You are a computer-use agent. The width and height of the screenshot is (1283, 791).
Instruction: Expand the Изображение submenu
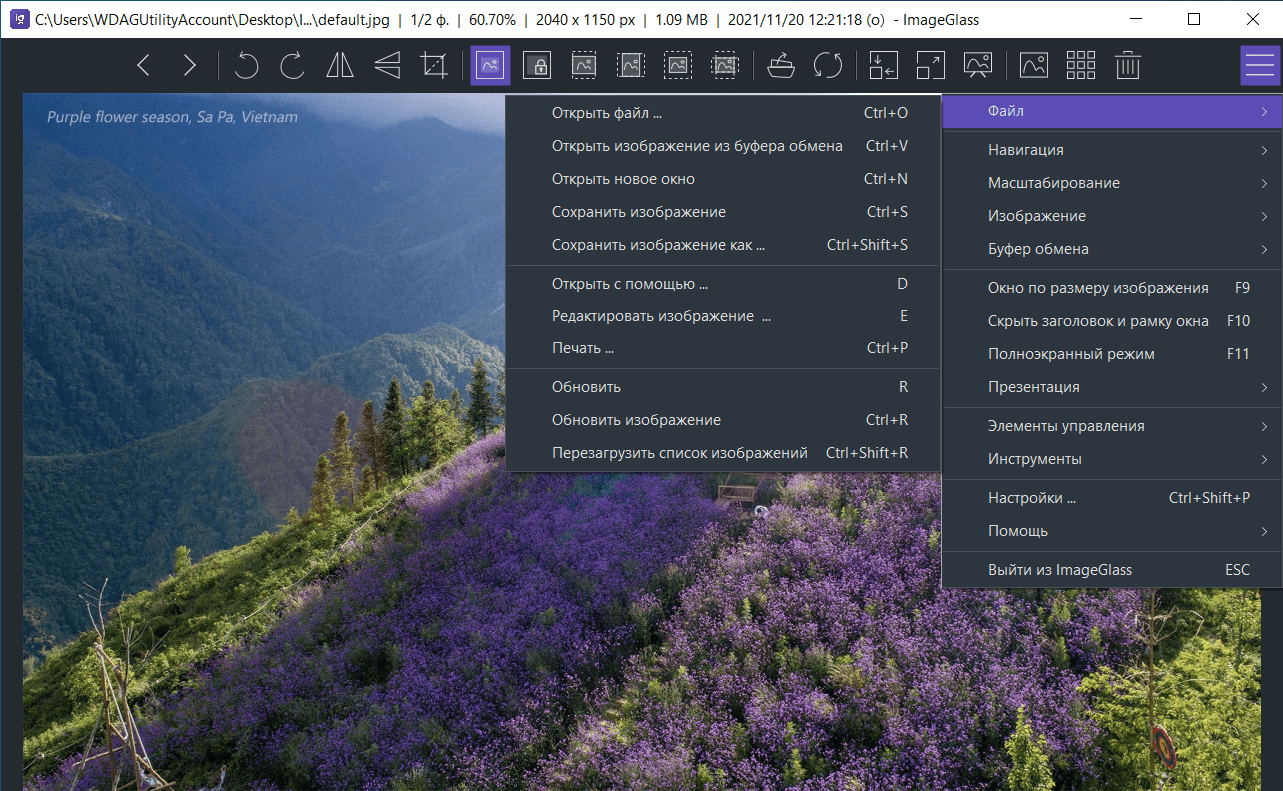pyautogui.click(x=1112, y=216)
